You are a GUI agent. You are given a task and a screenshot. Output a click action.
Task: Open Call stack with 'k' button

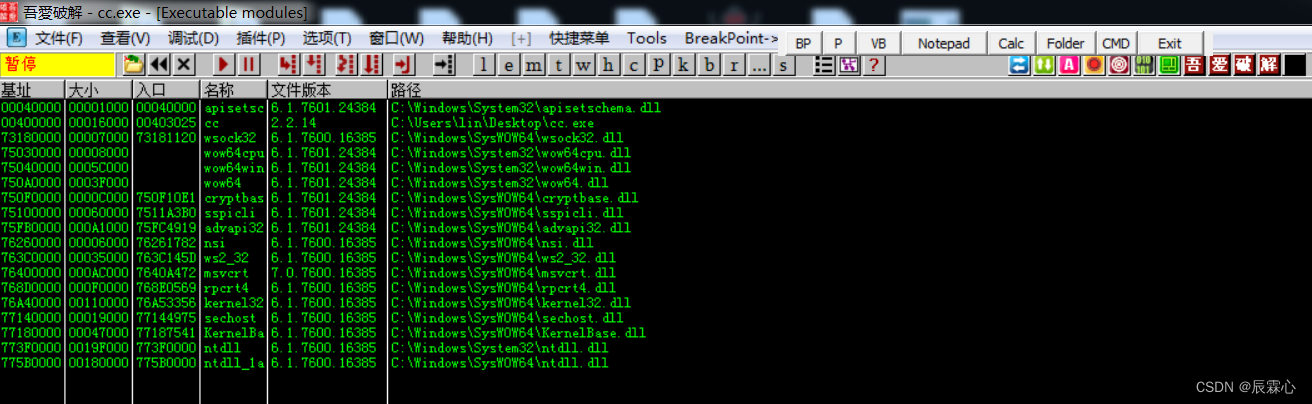[x=684, y=65]
